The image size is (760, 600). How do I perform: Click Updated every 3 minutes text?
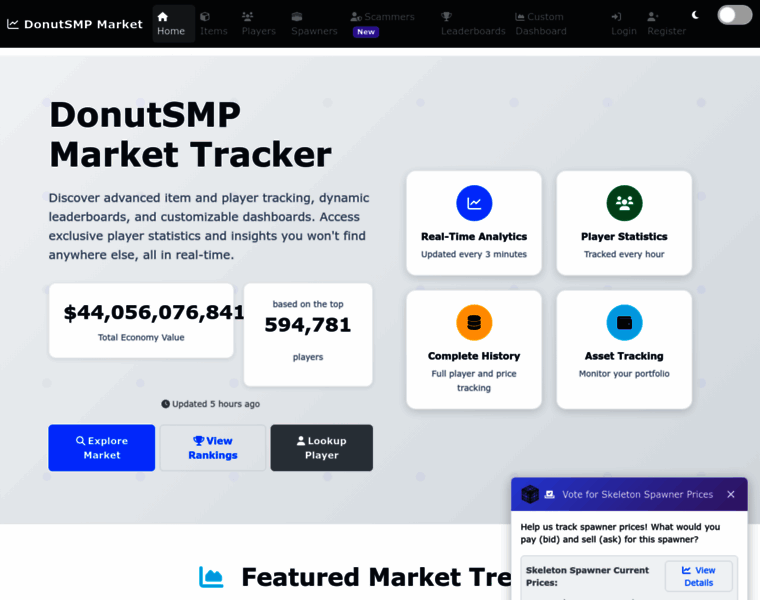point(474,254)
